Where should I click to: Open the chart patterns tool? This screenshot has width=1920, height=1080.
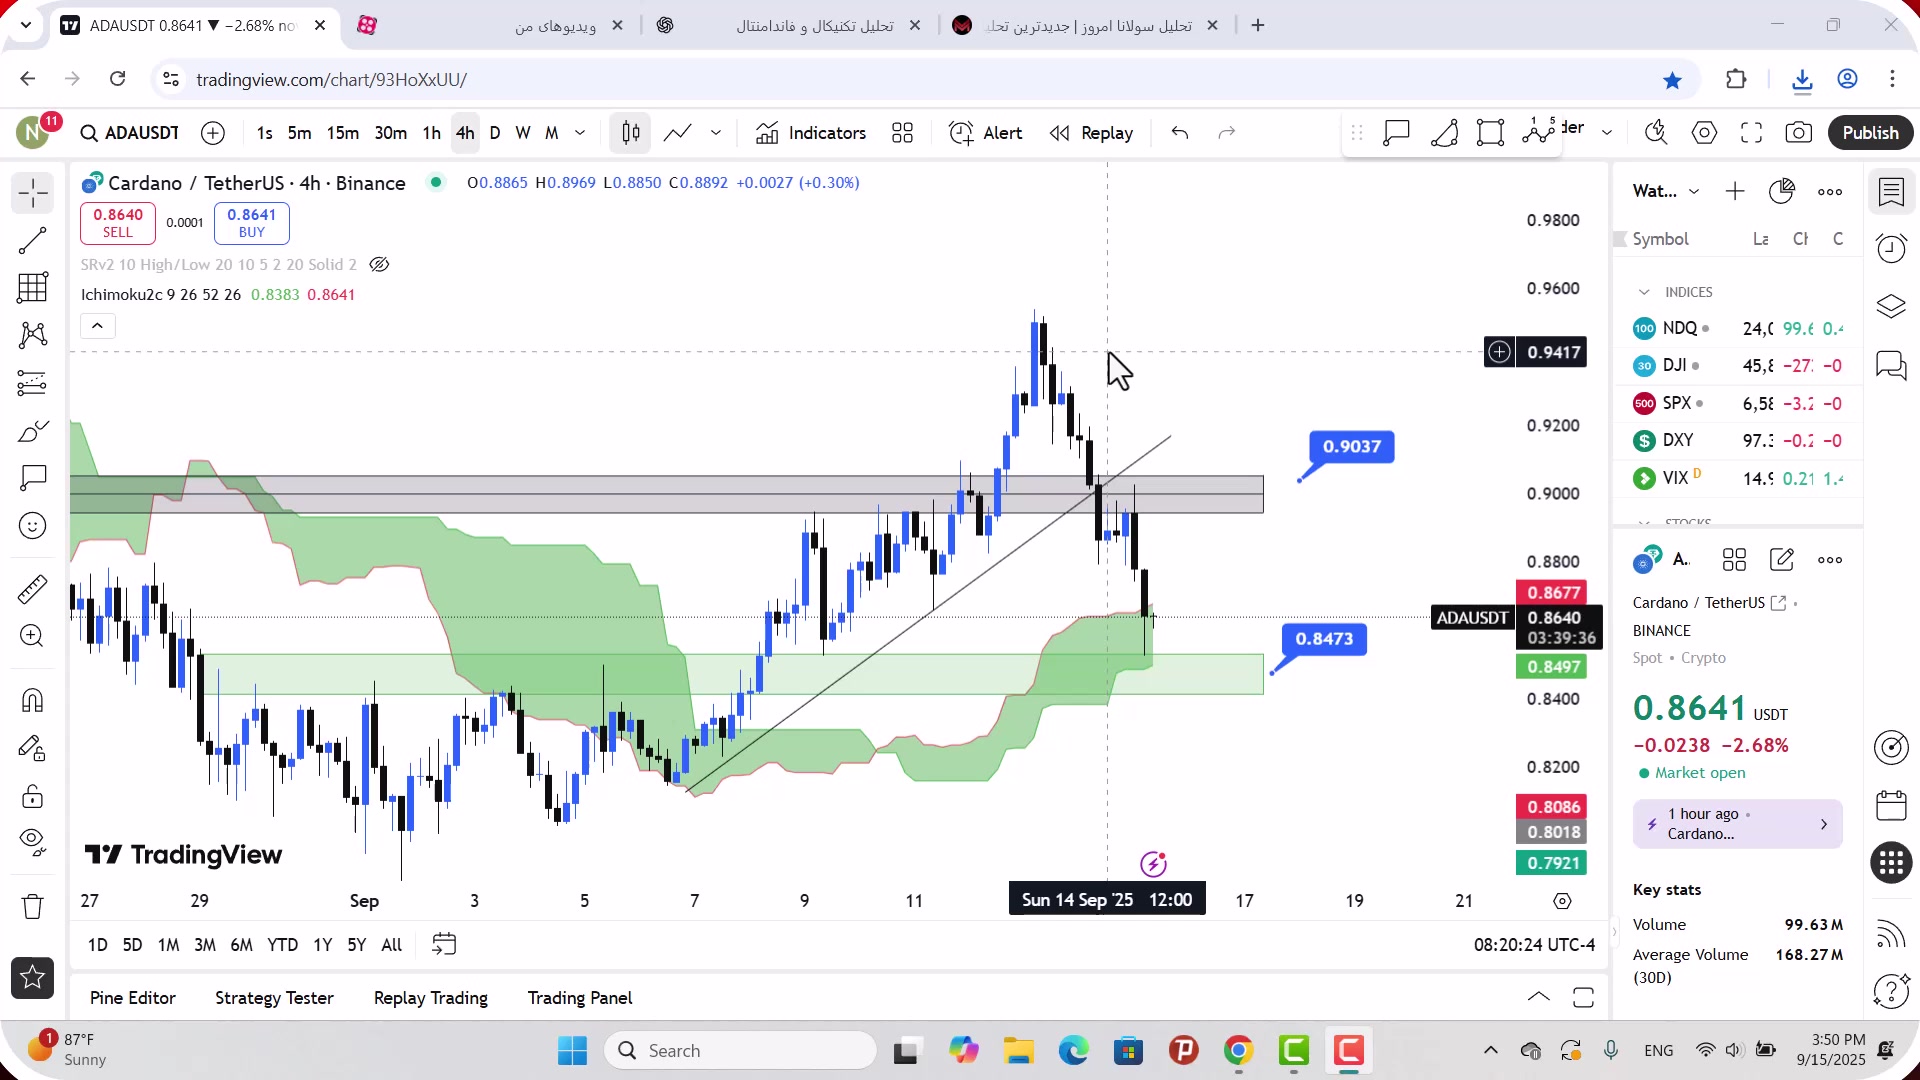click(x=33, y=335)
